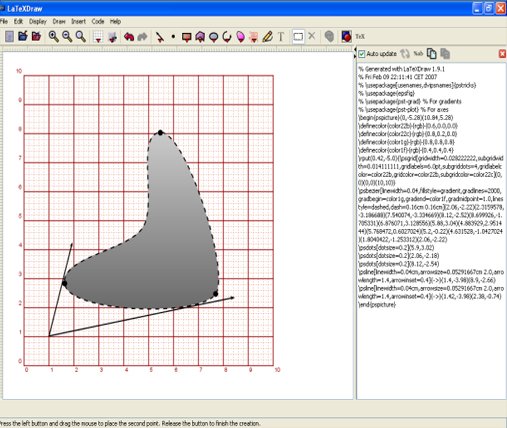Copy all generated code with copy icon
This screenshot has width=507, height=428.
coord(432,54)
